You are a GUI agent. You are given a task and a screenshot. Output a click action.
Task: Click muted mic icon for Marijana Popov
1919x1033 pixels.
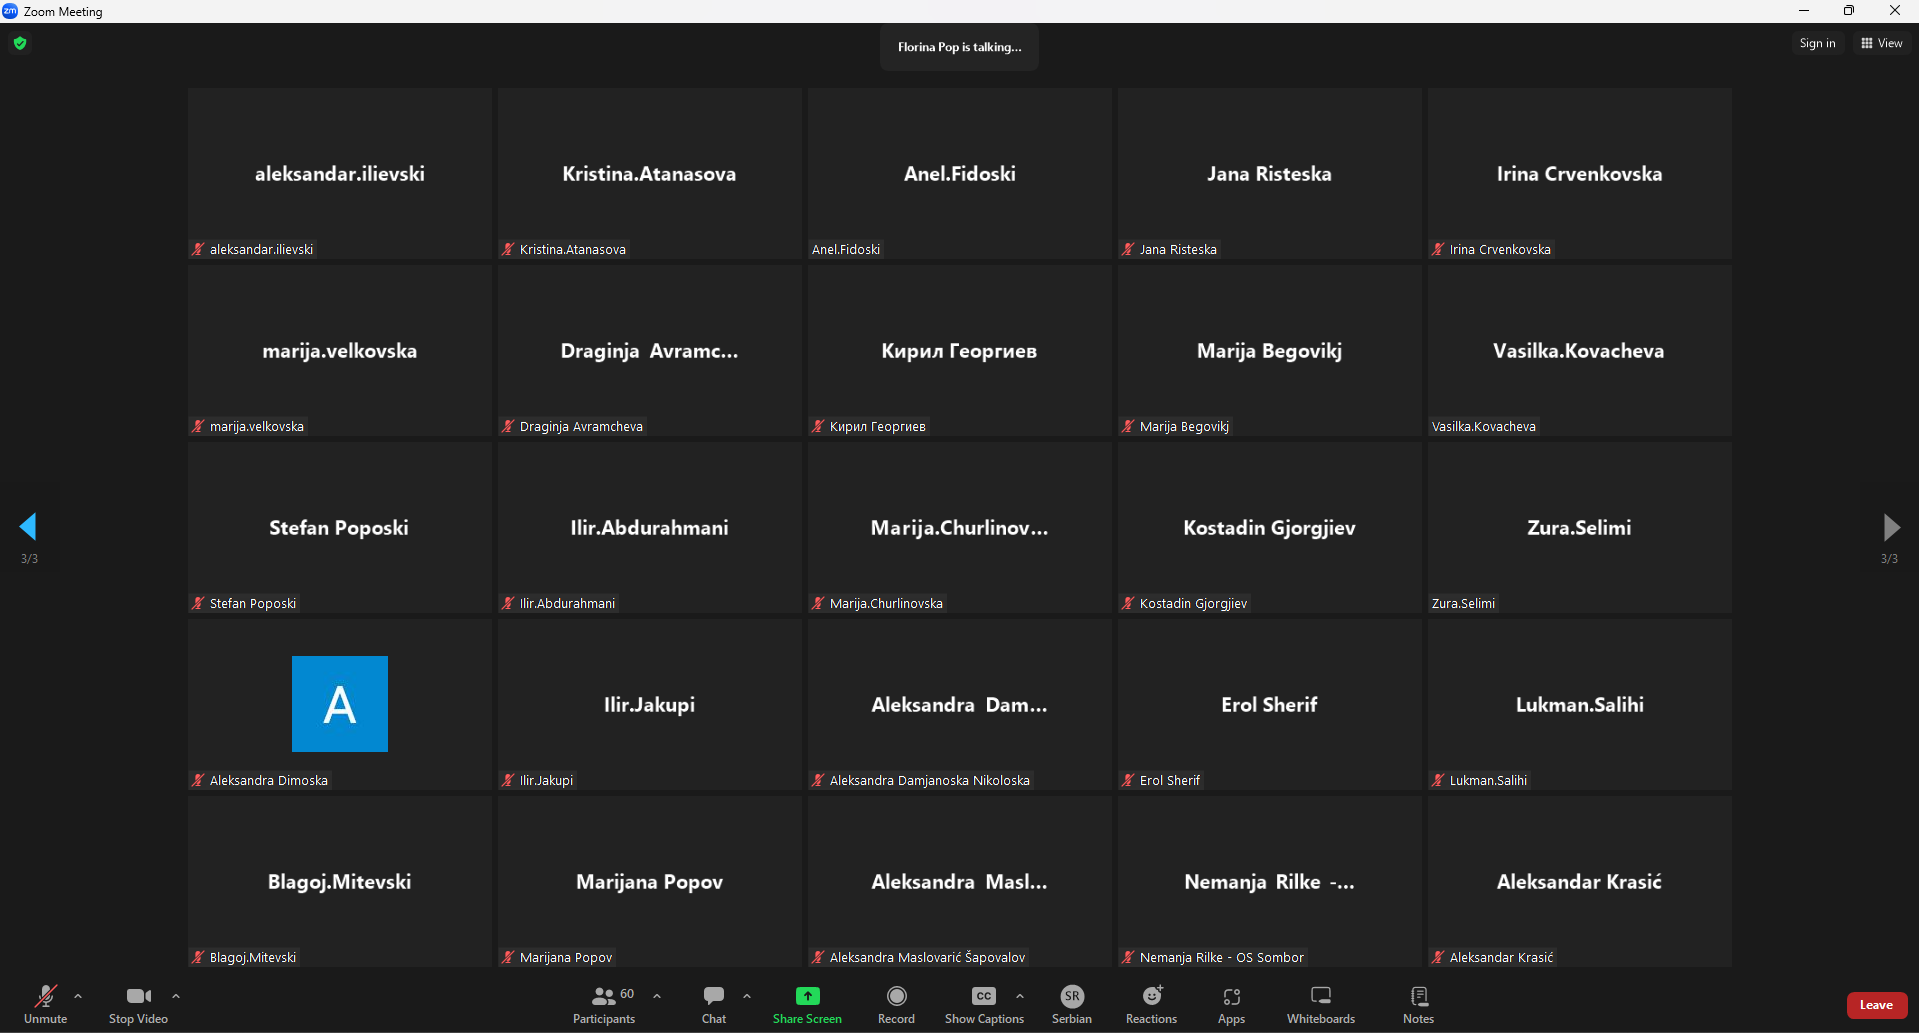508,957
